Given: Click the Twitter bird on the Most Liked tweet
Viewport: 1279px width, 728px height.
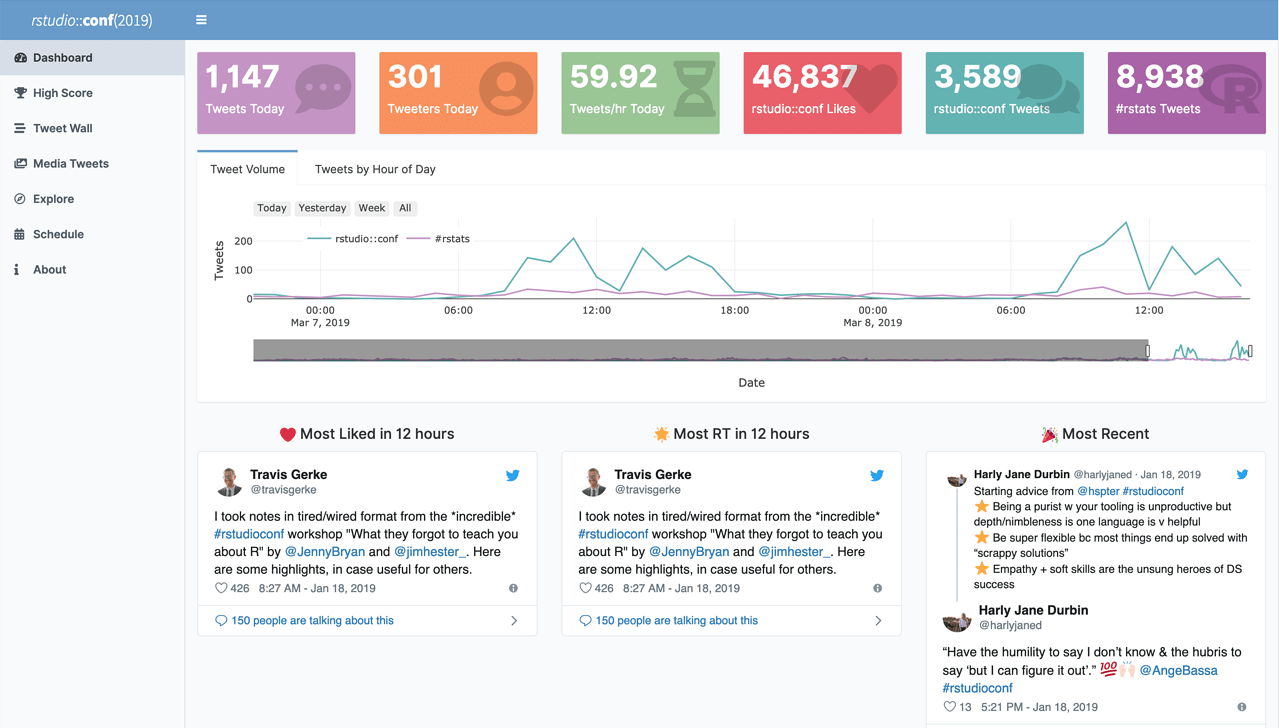Looking at the screenshot, I should click(x=512, y=476).
